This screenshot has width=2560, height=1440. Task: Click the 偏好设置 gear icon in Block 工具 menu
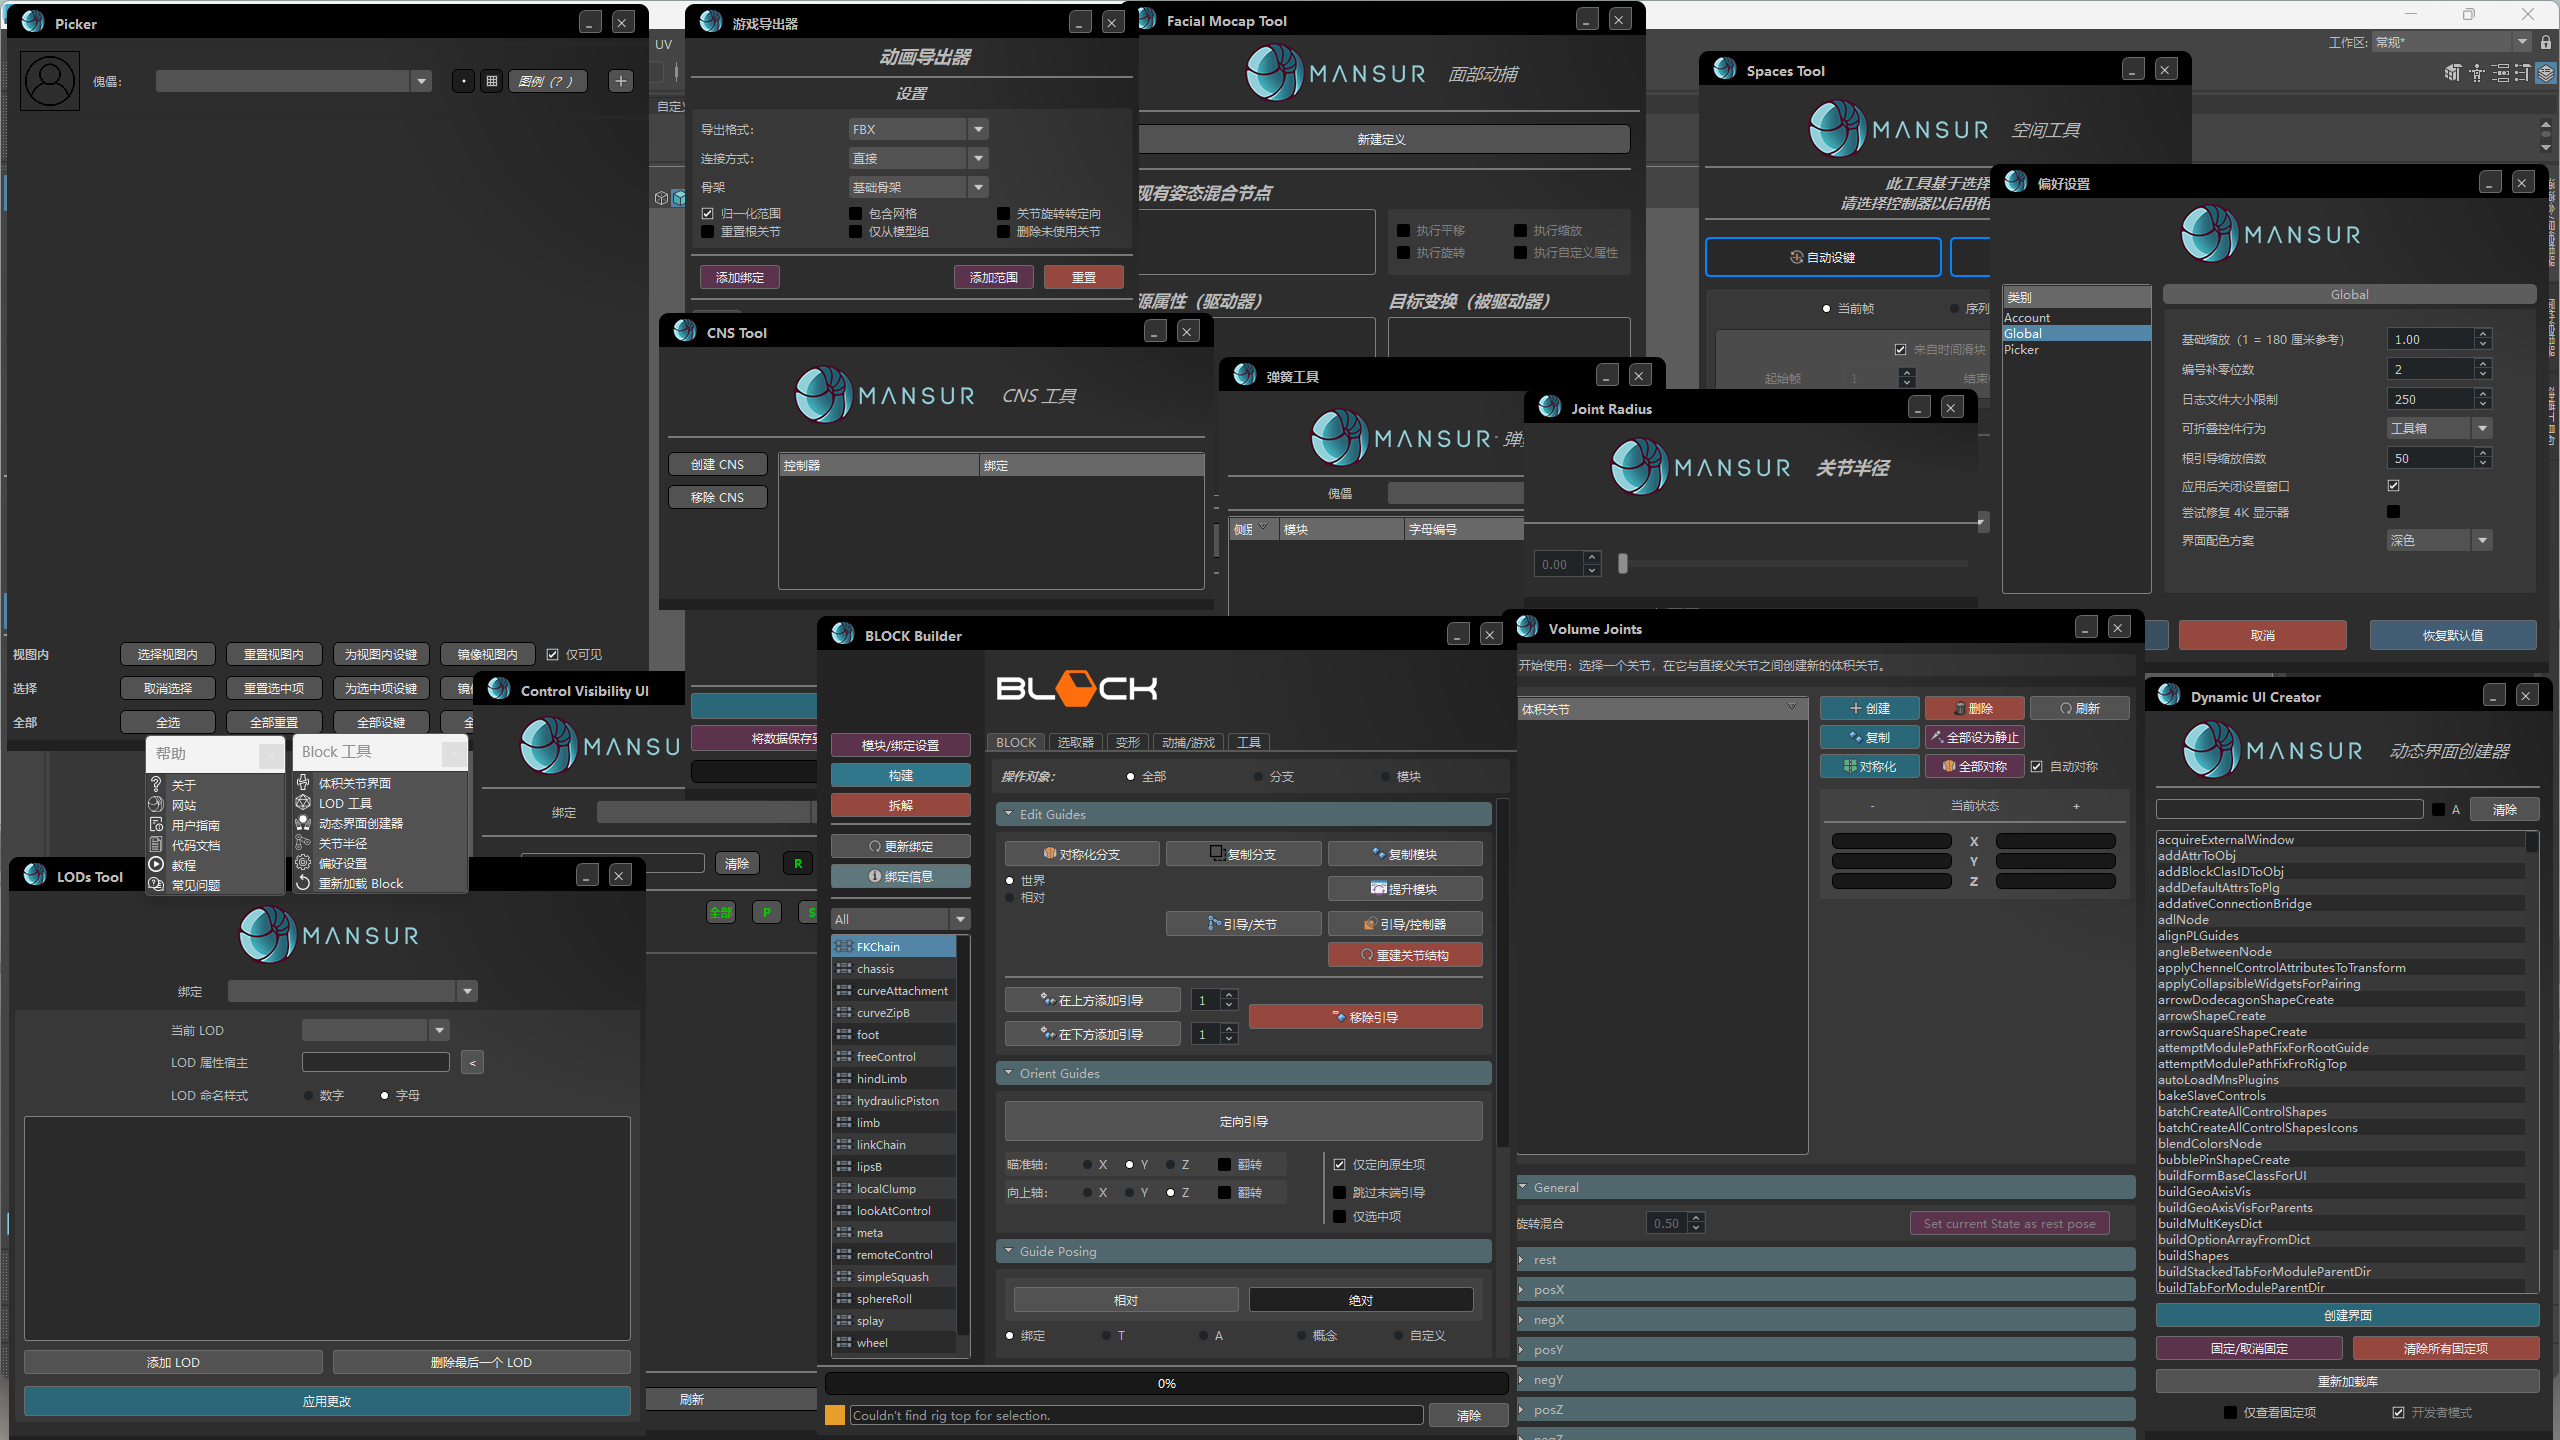pyautogui.click(x=303, y=863)
